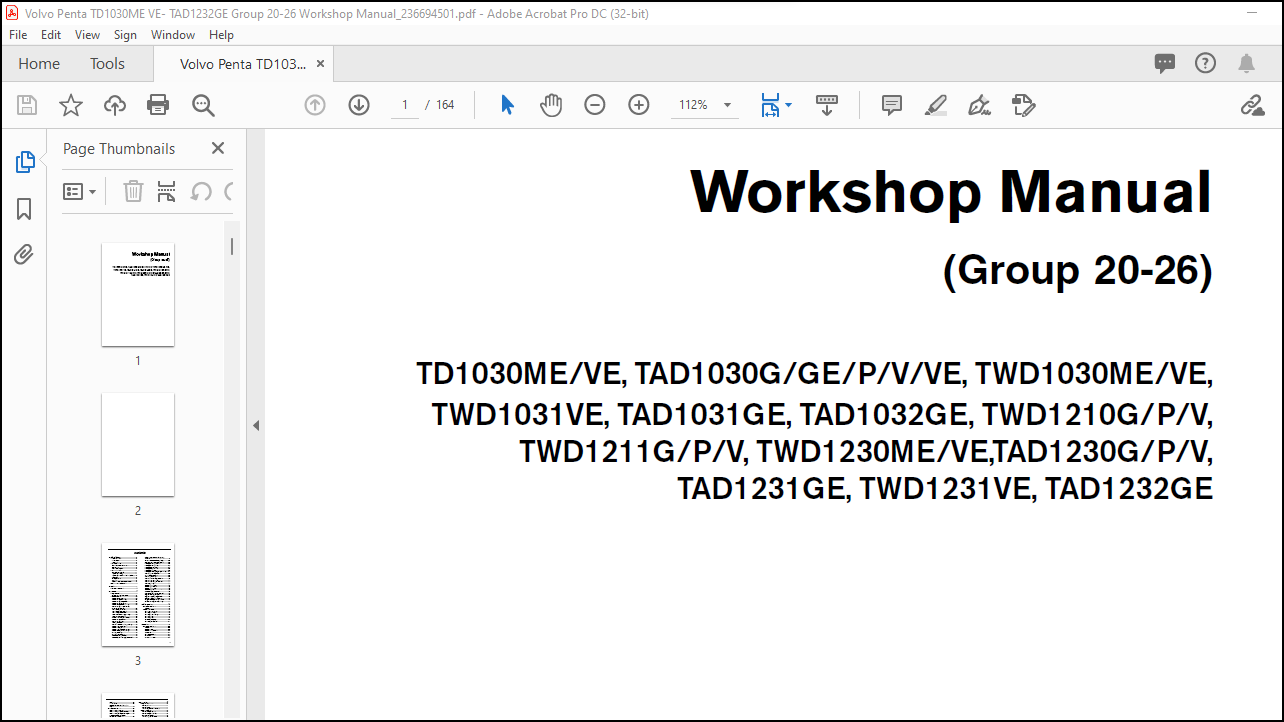Open the Attachments paperclip pane
The height and width of the screenshot is (722, 1284).
[25, 255]
